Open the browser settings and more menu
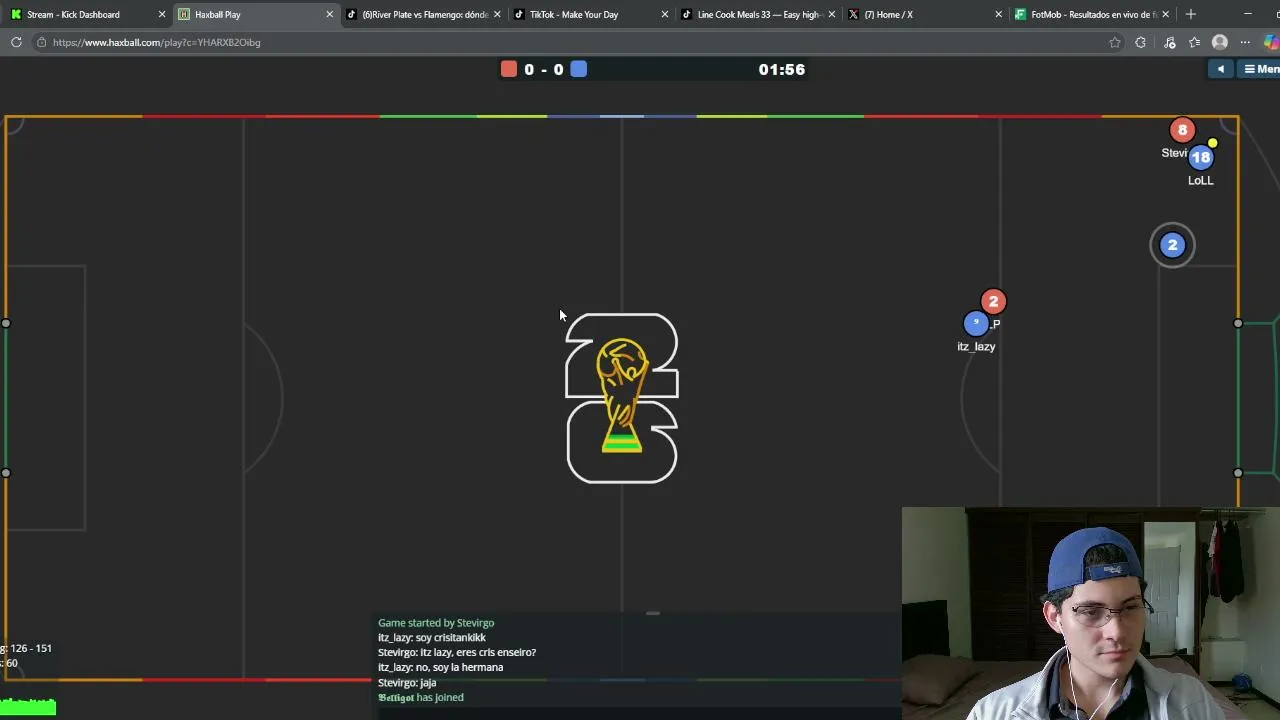 pos(1245,42)
